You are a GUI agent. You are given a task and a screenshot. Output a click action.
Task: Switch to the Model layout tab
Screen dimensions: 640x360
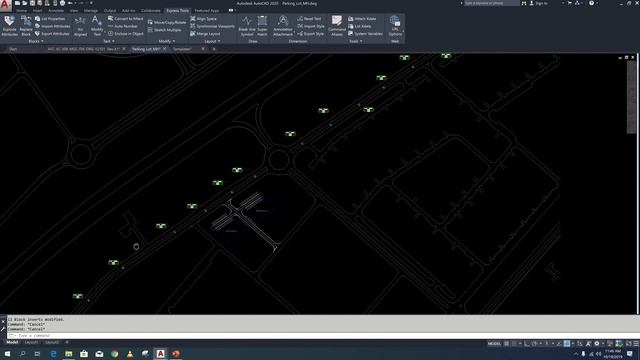point(12,342)
